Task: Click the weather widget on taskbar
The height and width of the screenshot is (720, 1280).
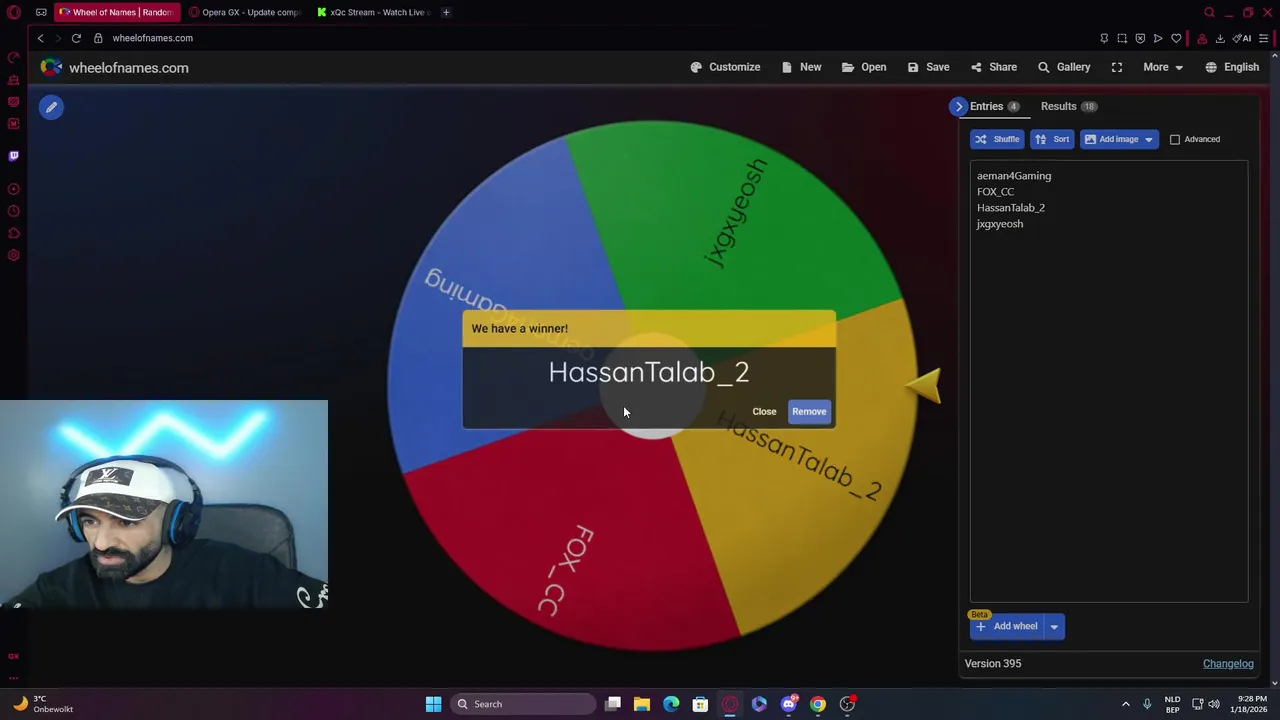Action: click(x=44, y=704)
